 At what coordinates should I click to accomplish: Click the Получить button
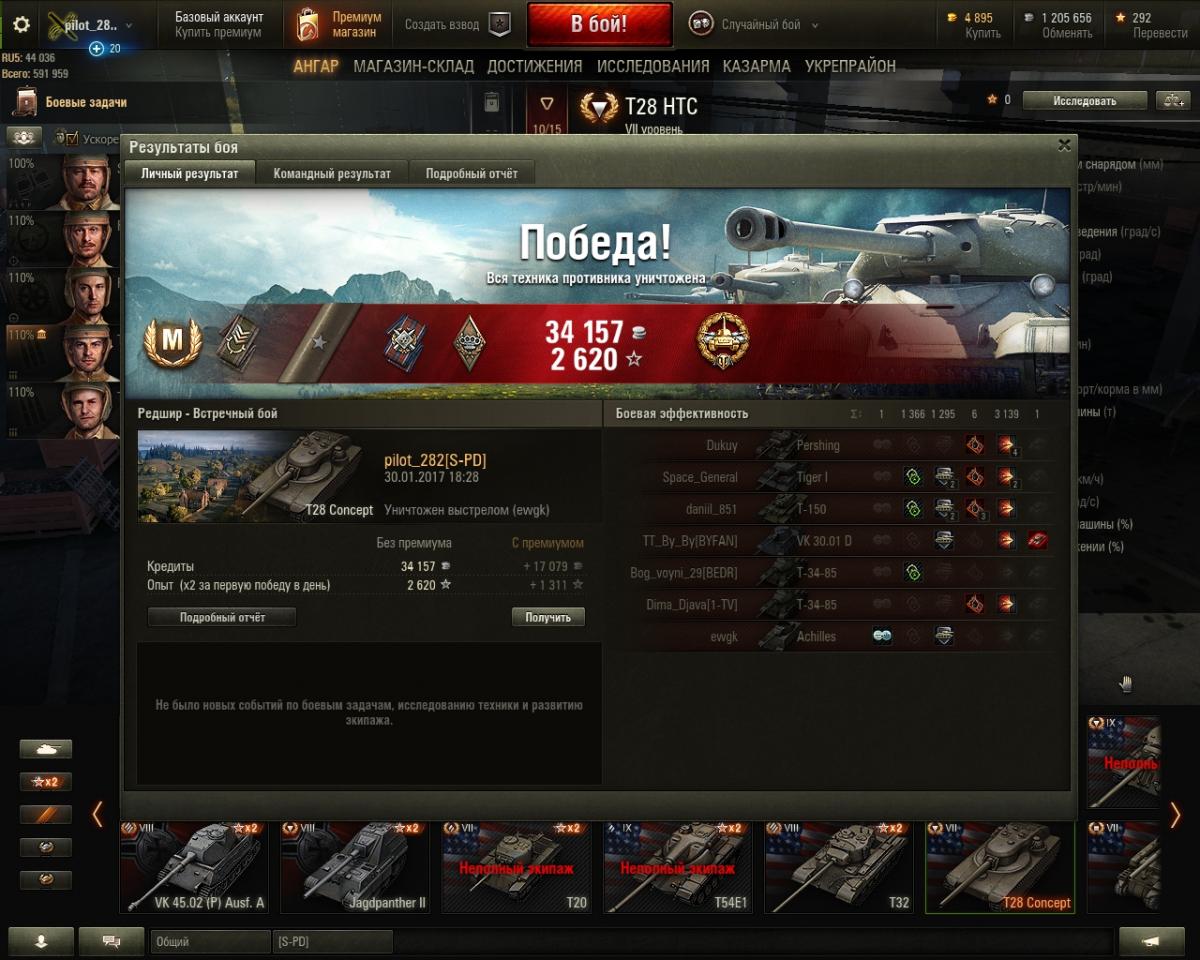click(548, 617)
